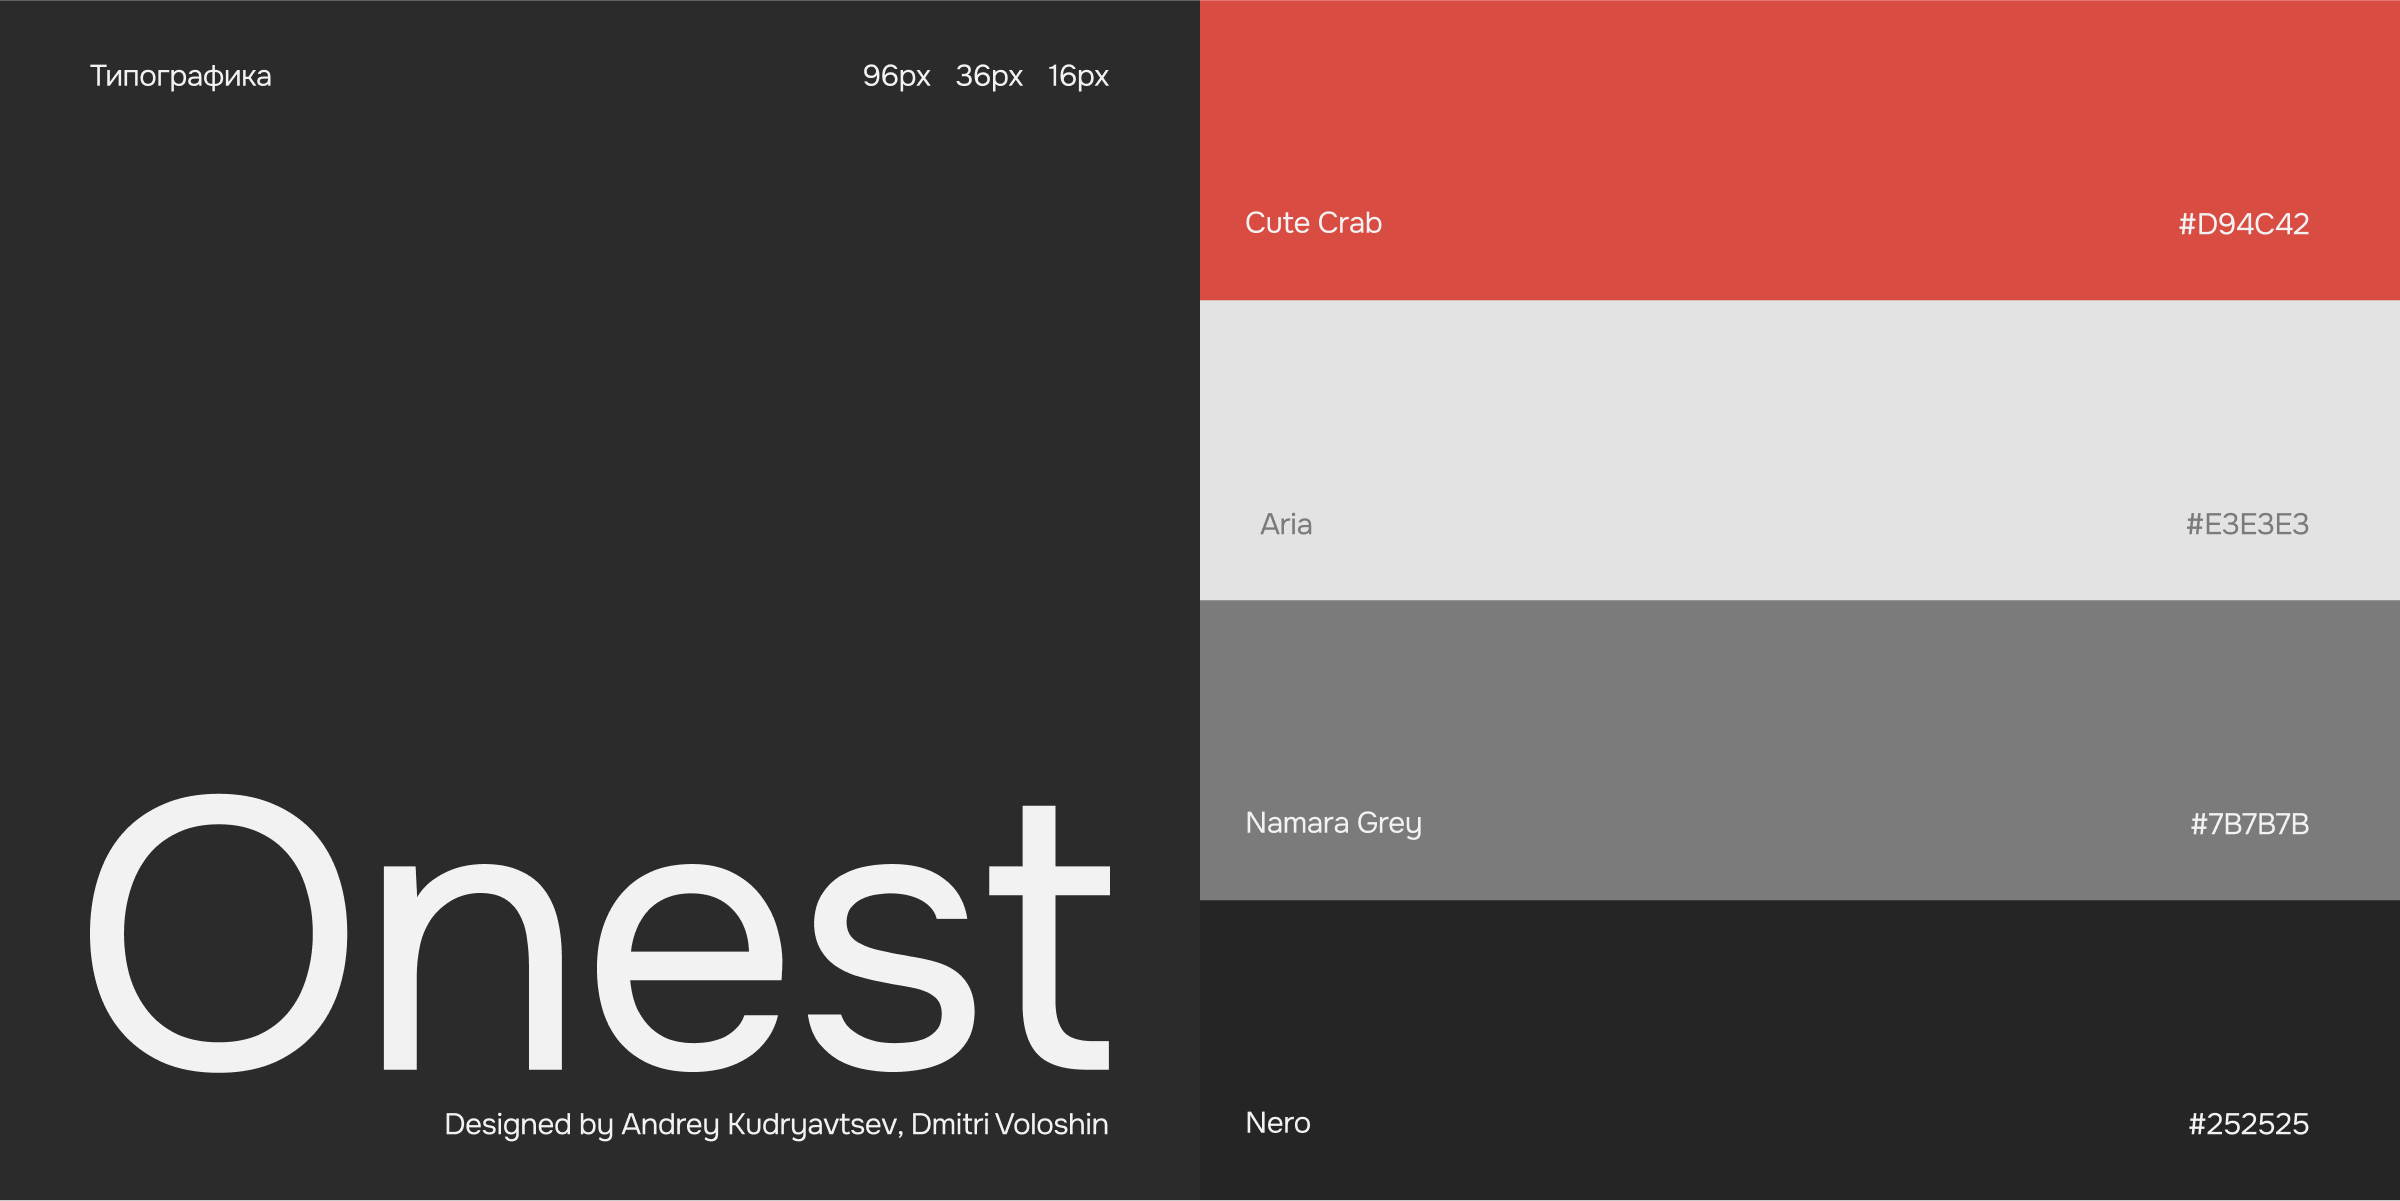Click the Типографика heading
The width and height of the screenshot is (2400, 1201).
click(x=180, y=76)
